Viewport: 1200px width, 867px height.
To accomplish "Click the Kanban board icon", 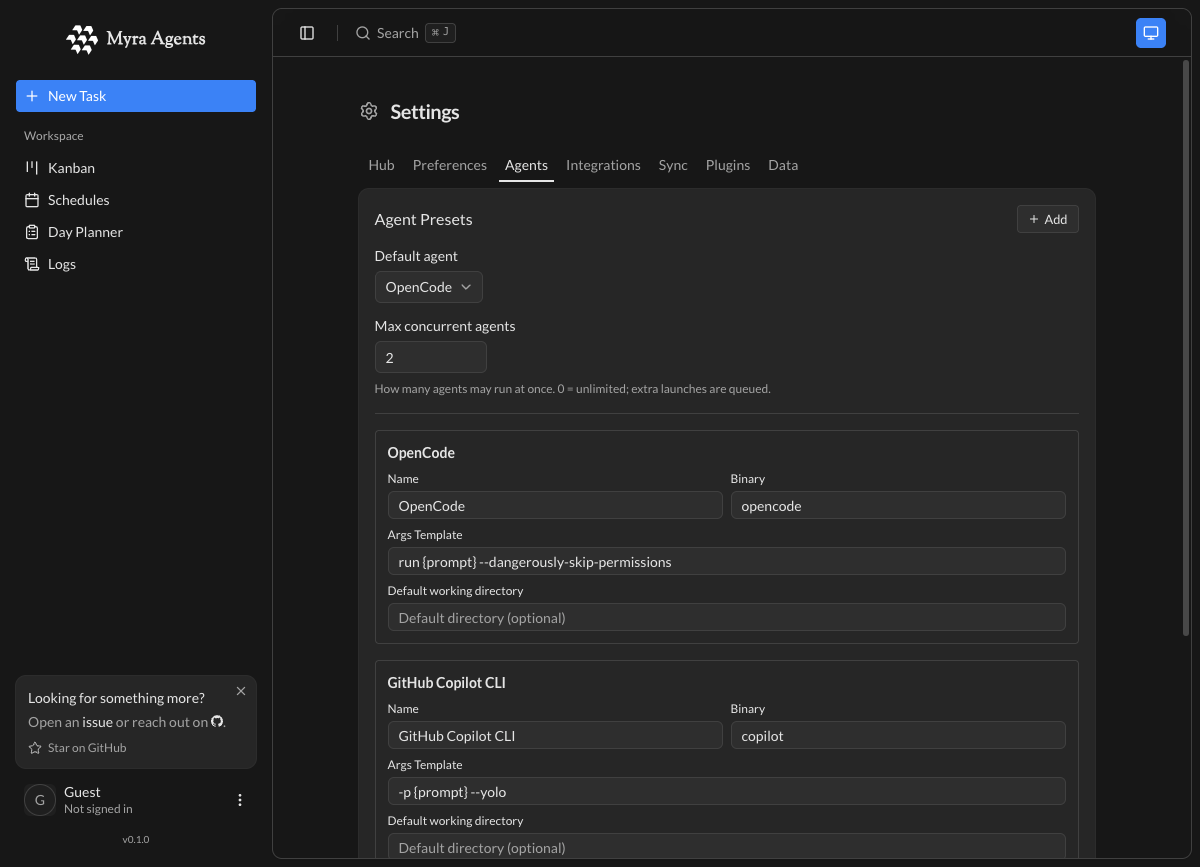I will tap(32, 168).
